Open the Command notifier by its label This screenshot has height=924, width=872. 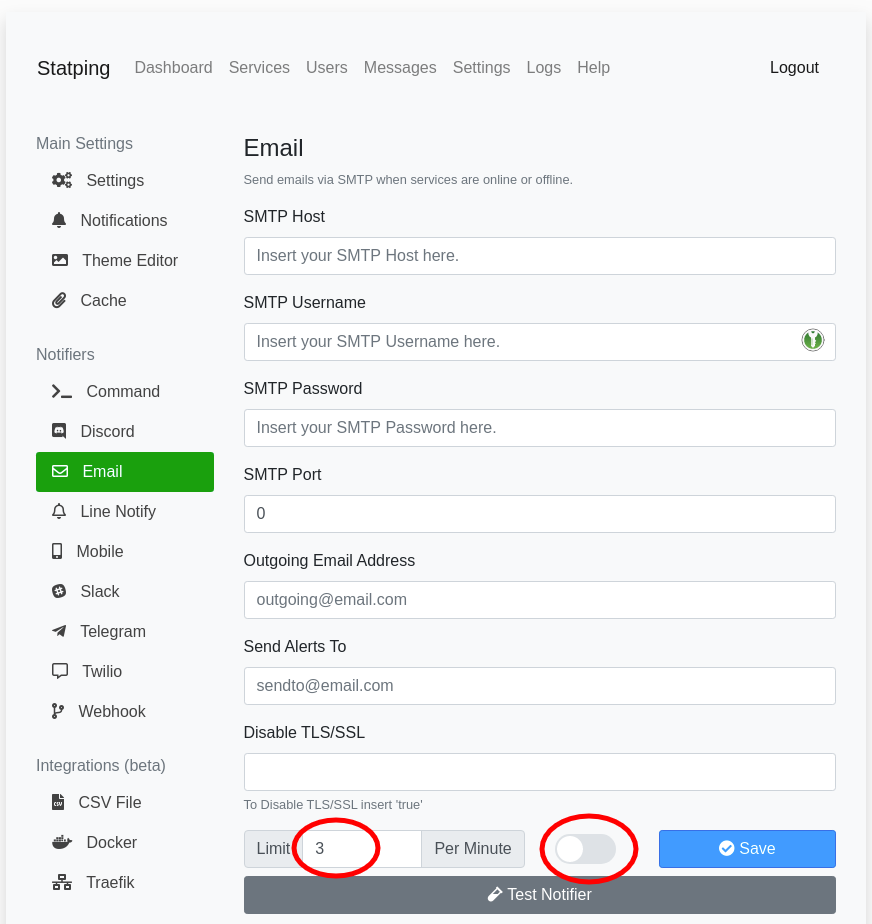coord(123,391)
